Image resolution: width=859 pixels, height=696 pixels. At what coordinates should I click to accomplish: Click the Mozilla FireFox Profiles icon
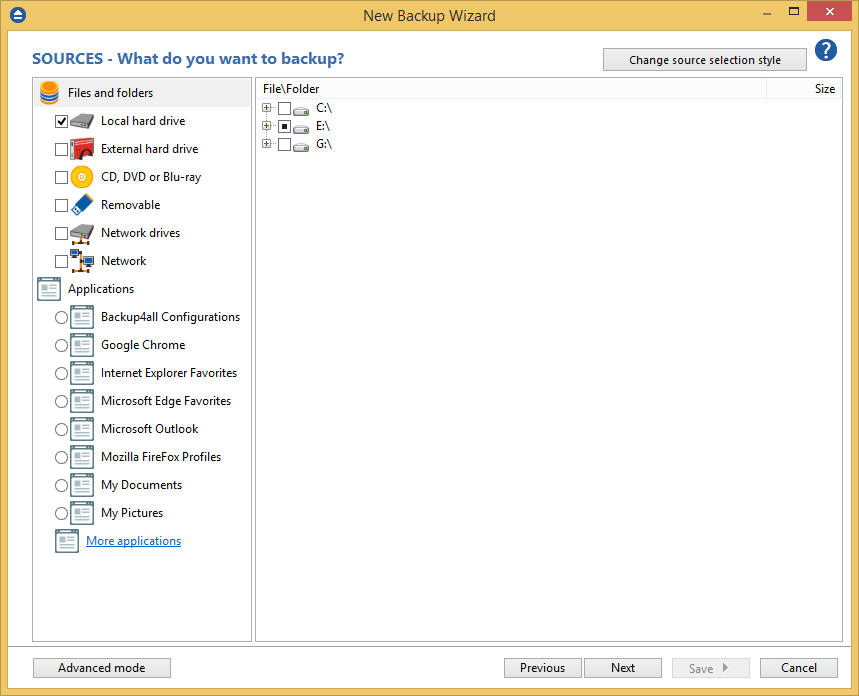[x=82, y=457]
